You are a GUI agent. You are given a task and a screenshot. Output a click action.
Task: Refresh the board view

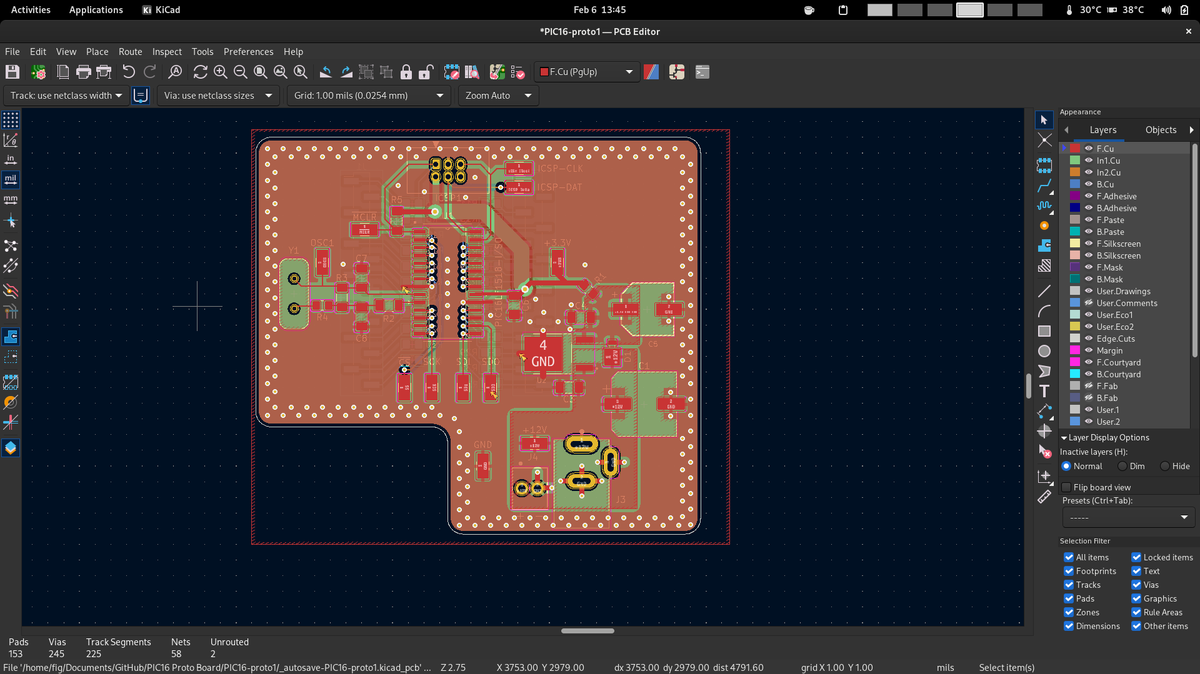pyautogui.click(x=200, y=72)
